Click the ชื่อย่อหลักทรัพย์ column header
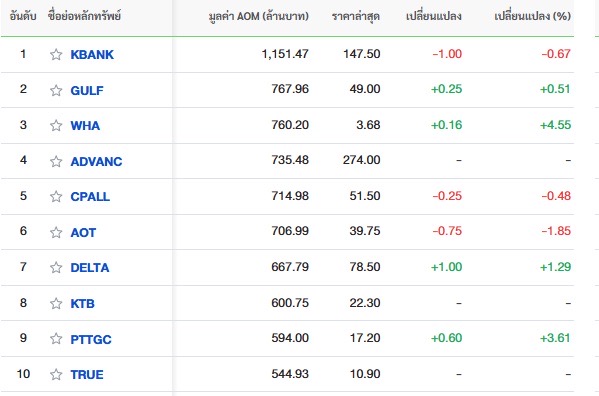Image resolution: width=599 pixels, height=396 pixels. 84,16
